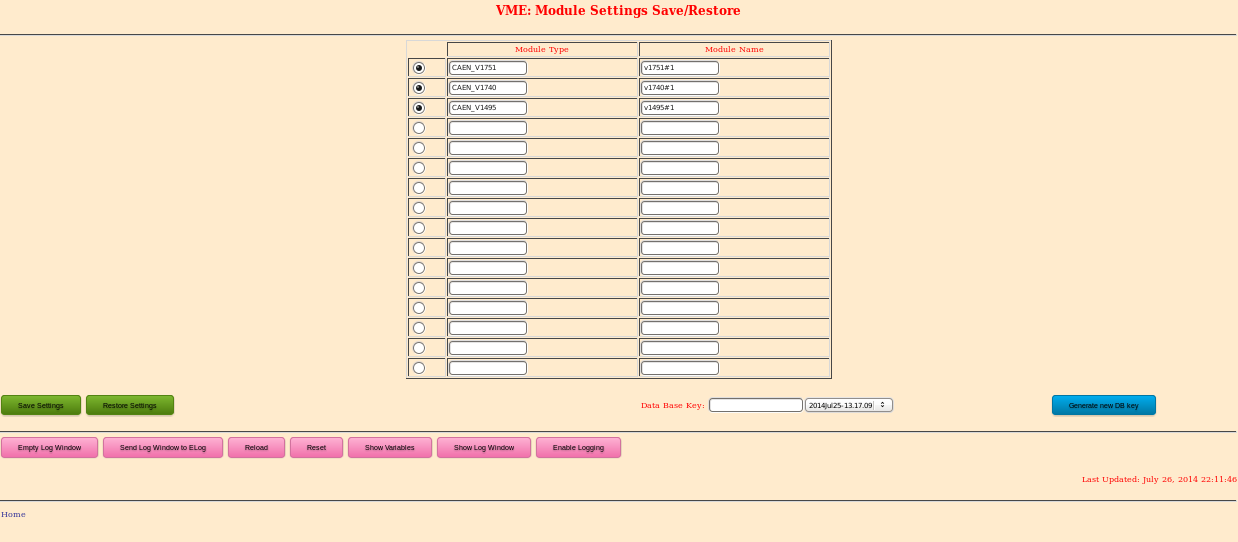1238x542 pixels.
Task: Enable Logging via the pink button
Action: click(x=578, y=448)
